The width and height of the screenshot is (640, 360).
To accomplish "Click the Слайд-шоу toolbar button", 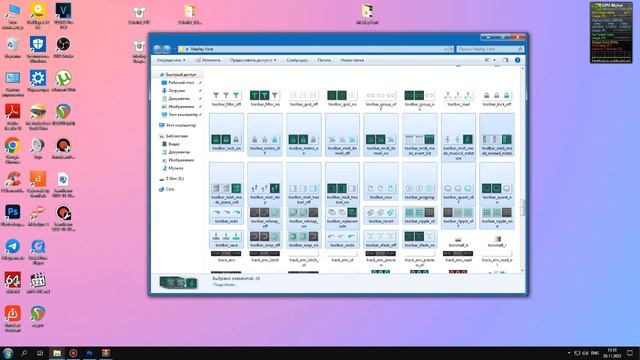I will [x=297, y=60].
